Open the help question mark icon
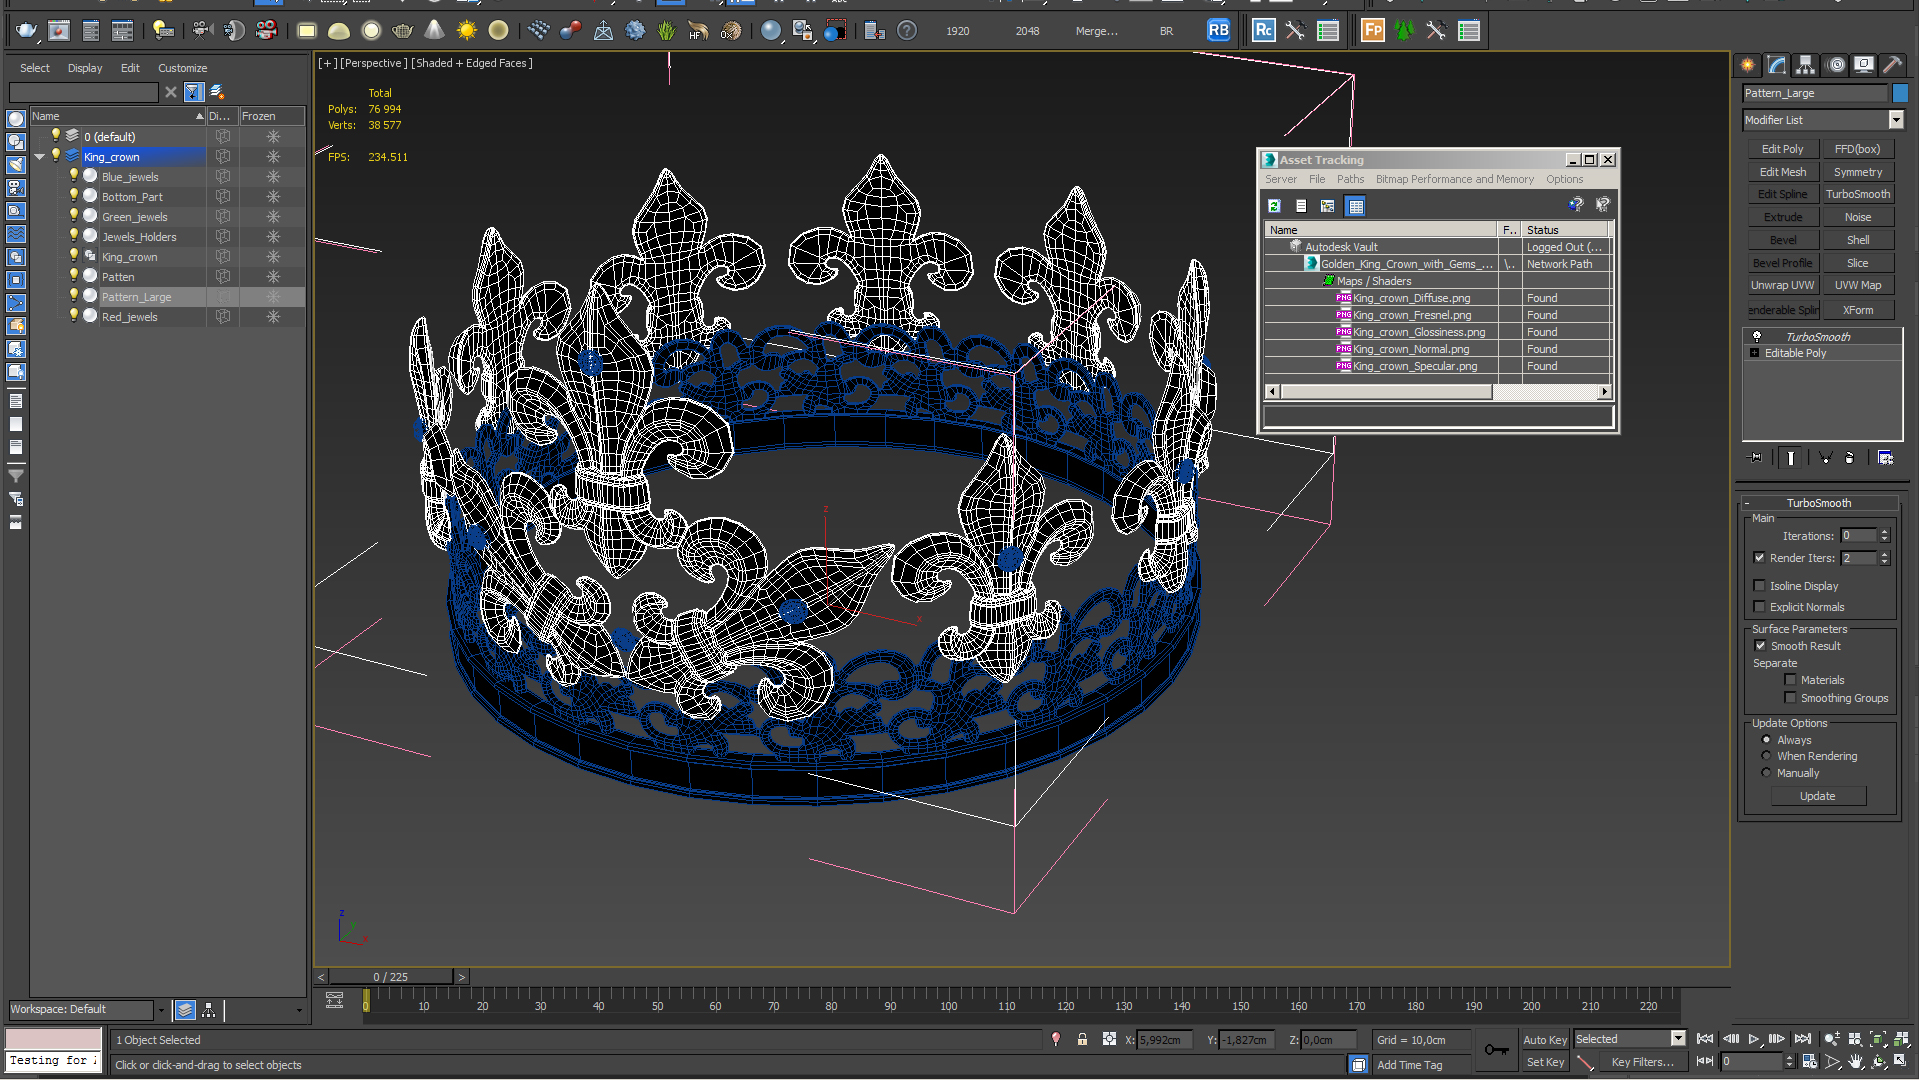This screenshot has width=1920, height=1080. (907, 31)
